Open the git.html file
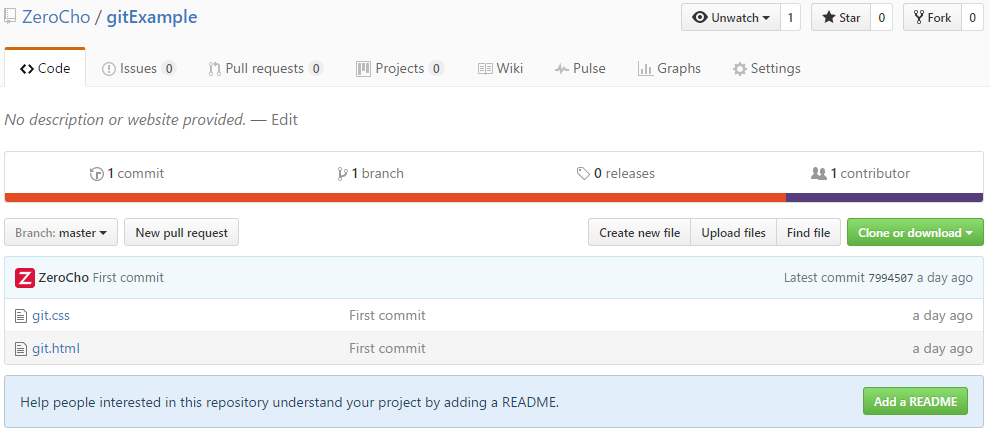The width and height of the screenshot is (990, 432). click(56, 348)
